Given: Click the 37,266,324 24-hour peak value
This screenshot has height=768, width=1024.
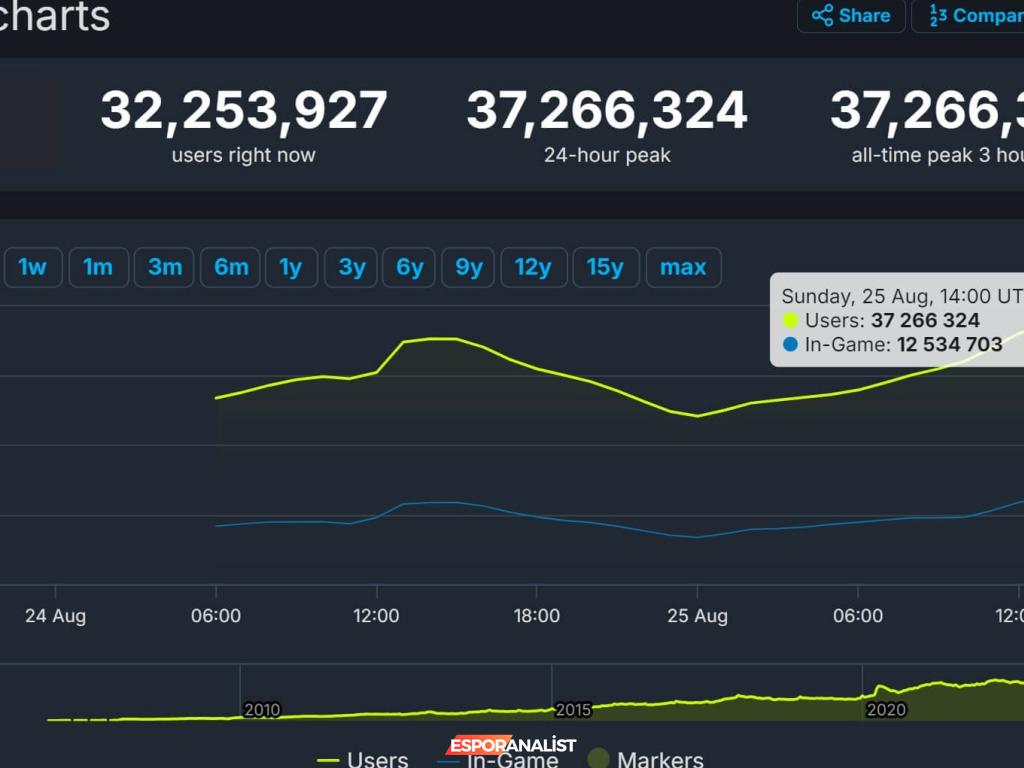Looking at the screenshot, I should tap(607, 110).
